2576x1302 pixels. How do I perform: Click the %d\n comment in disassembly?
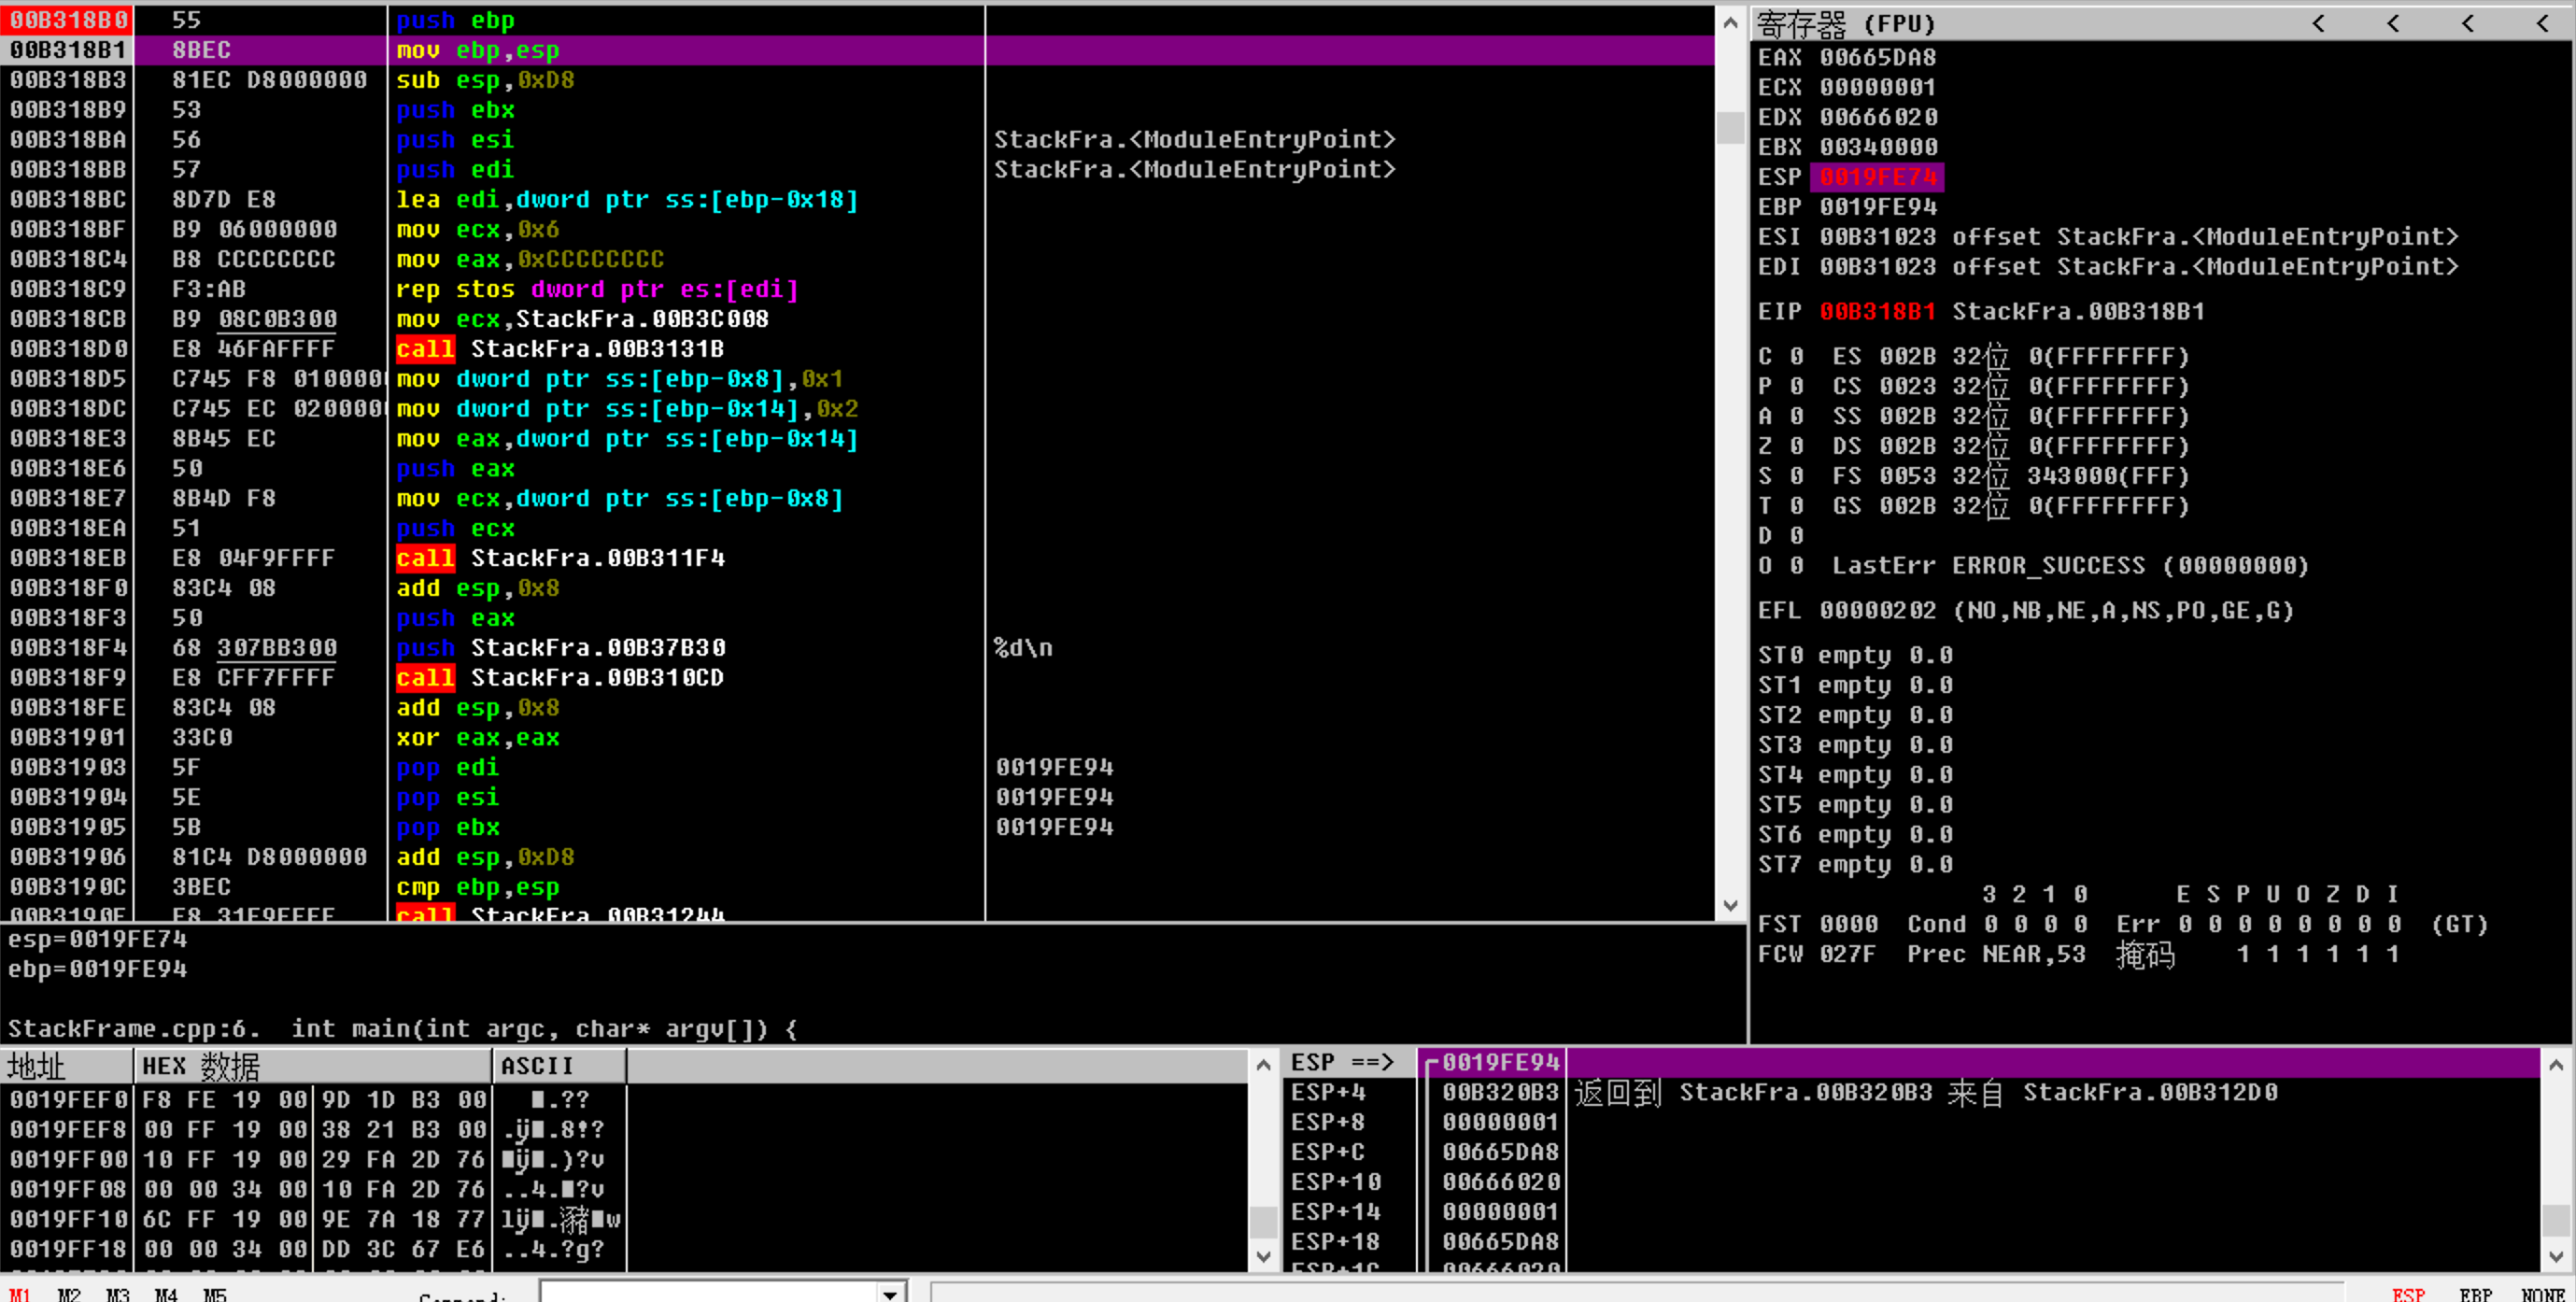tap(1023, 648)
